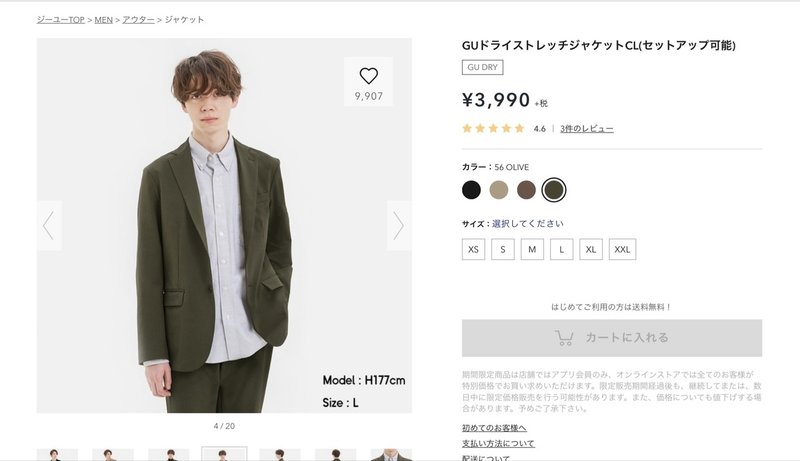Open アウター breadcrumb category

click(x=138, y=20)
